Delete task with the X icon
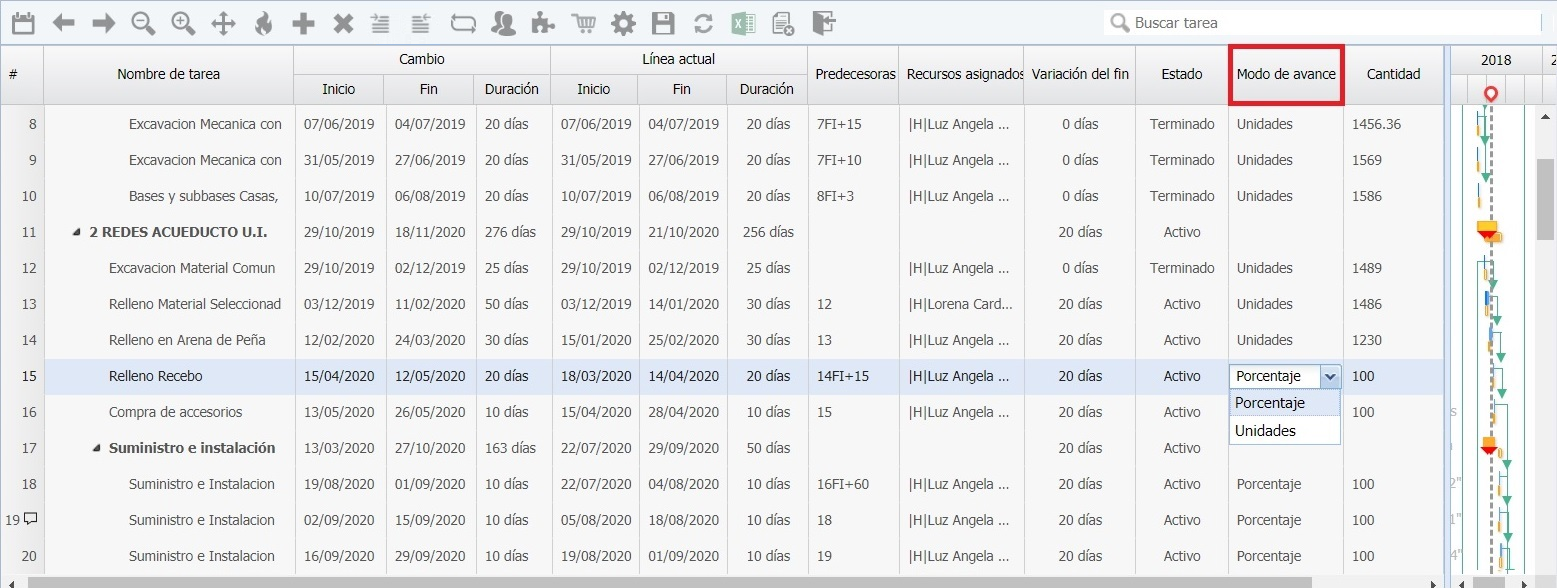 [343, 23]
